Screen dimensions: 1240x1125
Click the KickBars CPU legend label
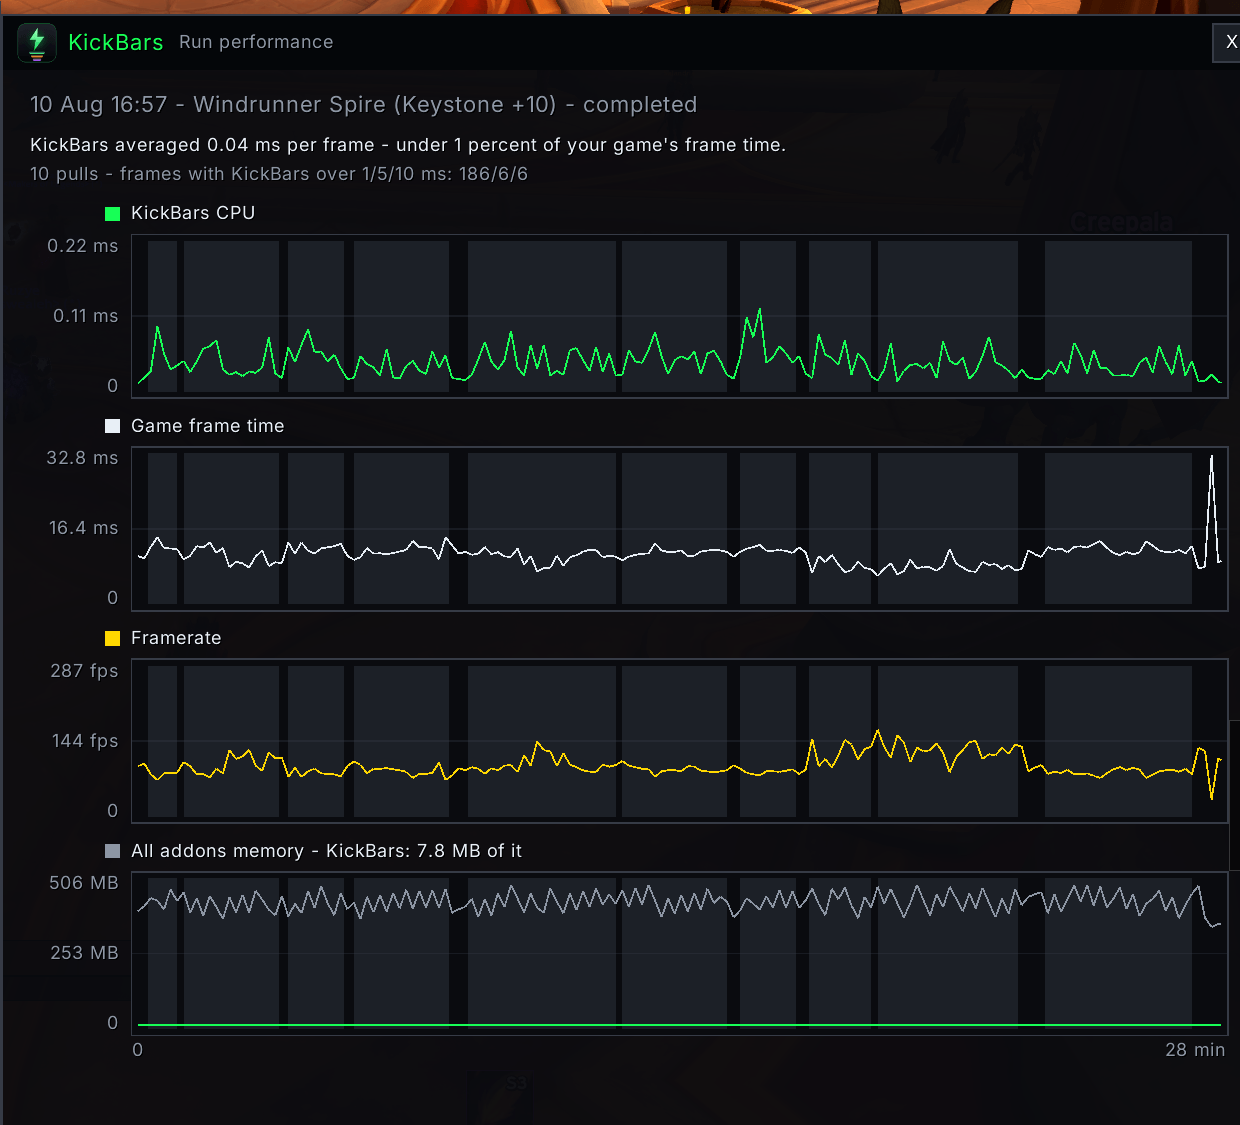coord(193,213)
